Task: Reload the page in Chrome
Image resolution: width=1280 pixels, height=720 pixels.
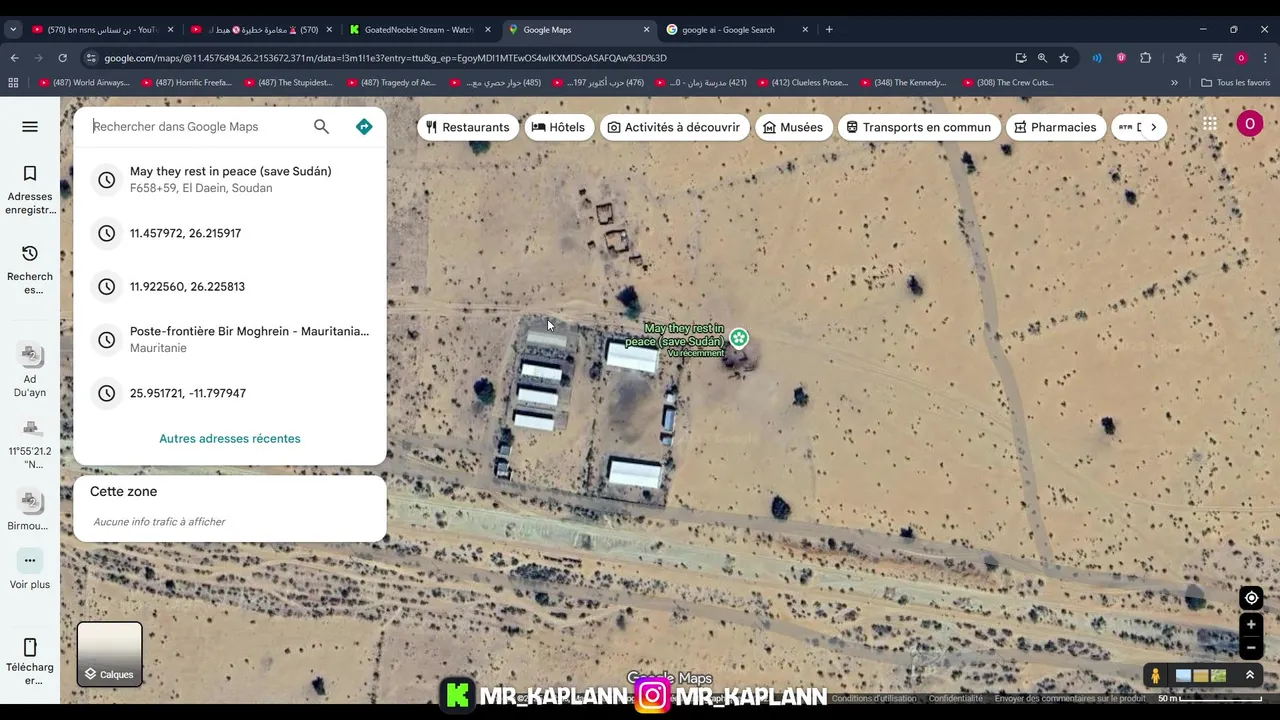Action: coord(62,58)
